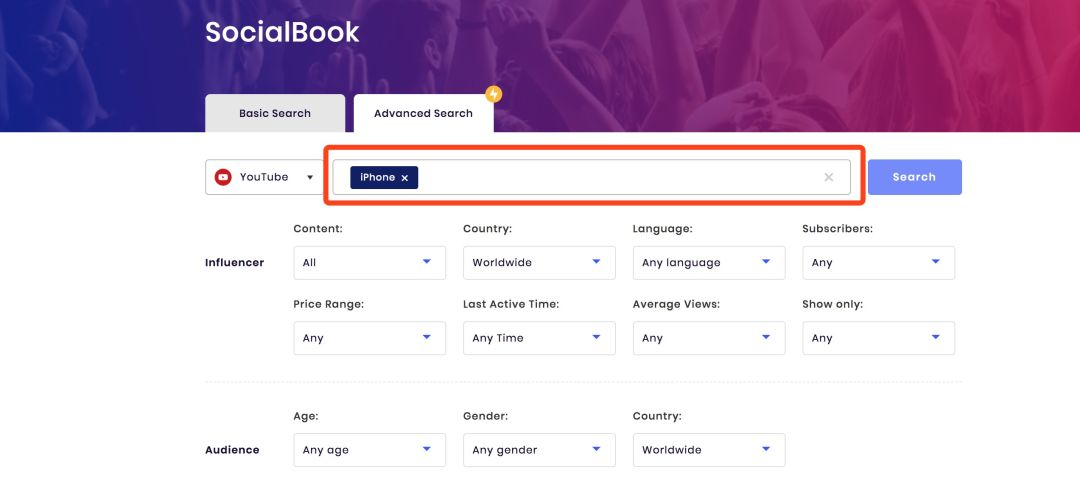Image resolution: width=1080 pixels, height=490 pixels.
Task: Open the Audience Gender dropdown
Action: (539, 450)
